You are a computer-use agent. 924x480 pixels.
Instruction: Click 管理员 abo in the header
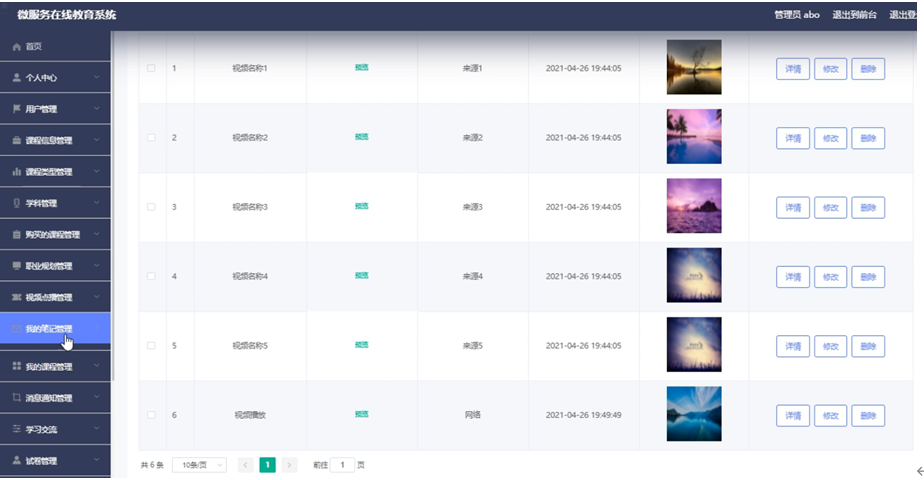797,15
